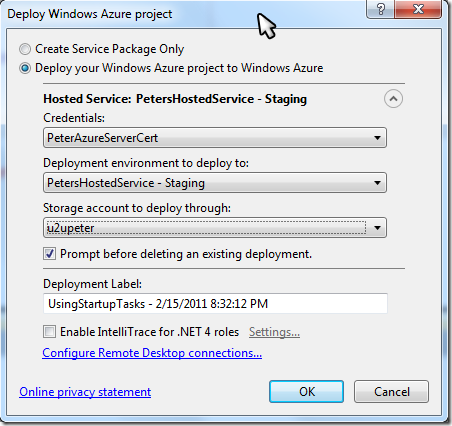Click the u2upeter storage account combo box

coord(215,228)
